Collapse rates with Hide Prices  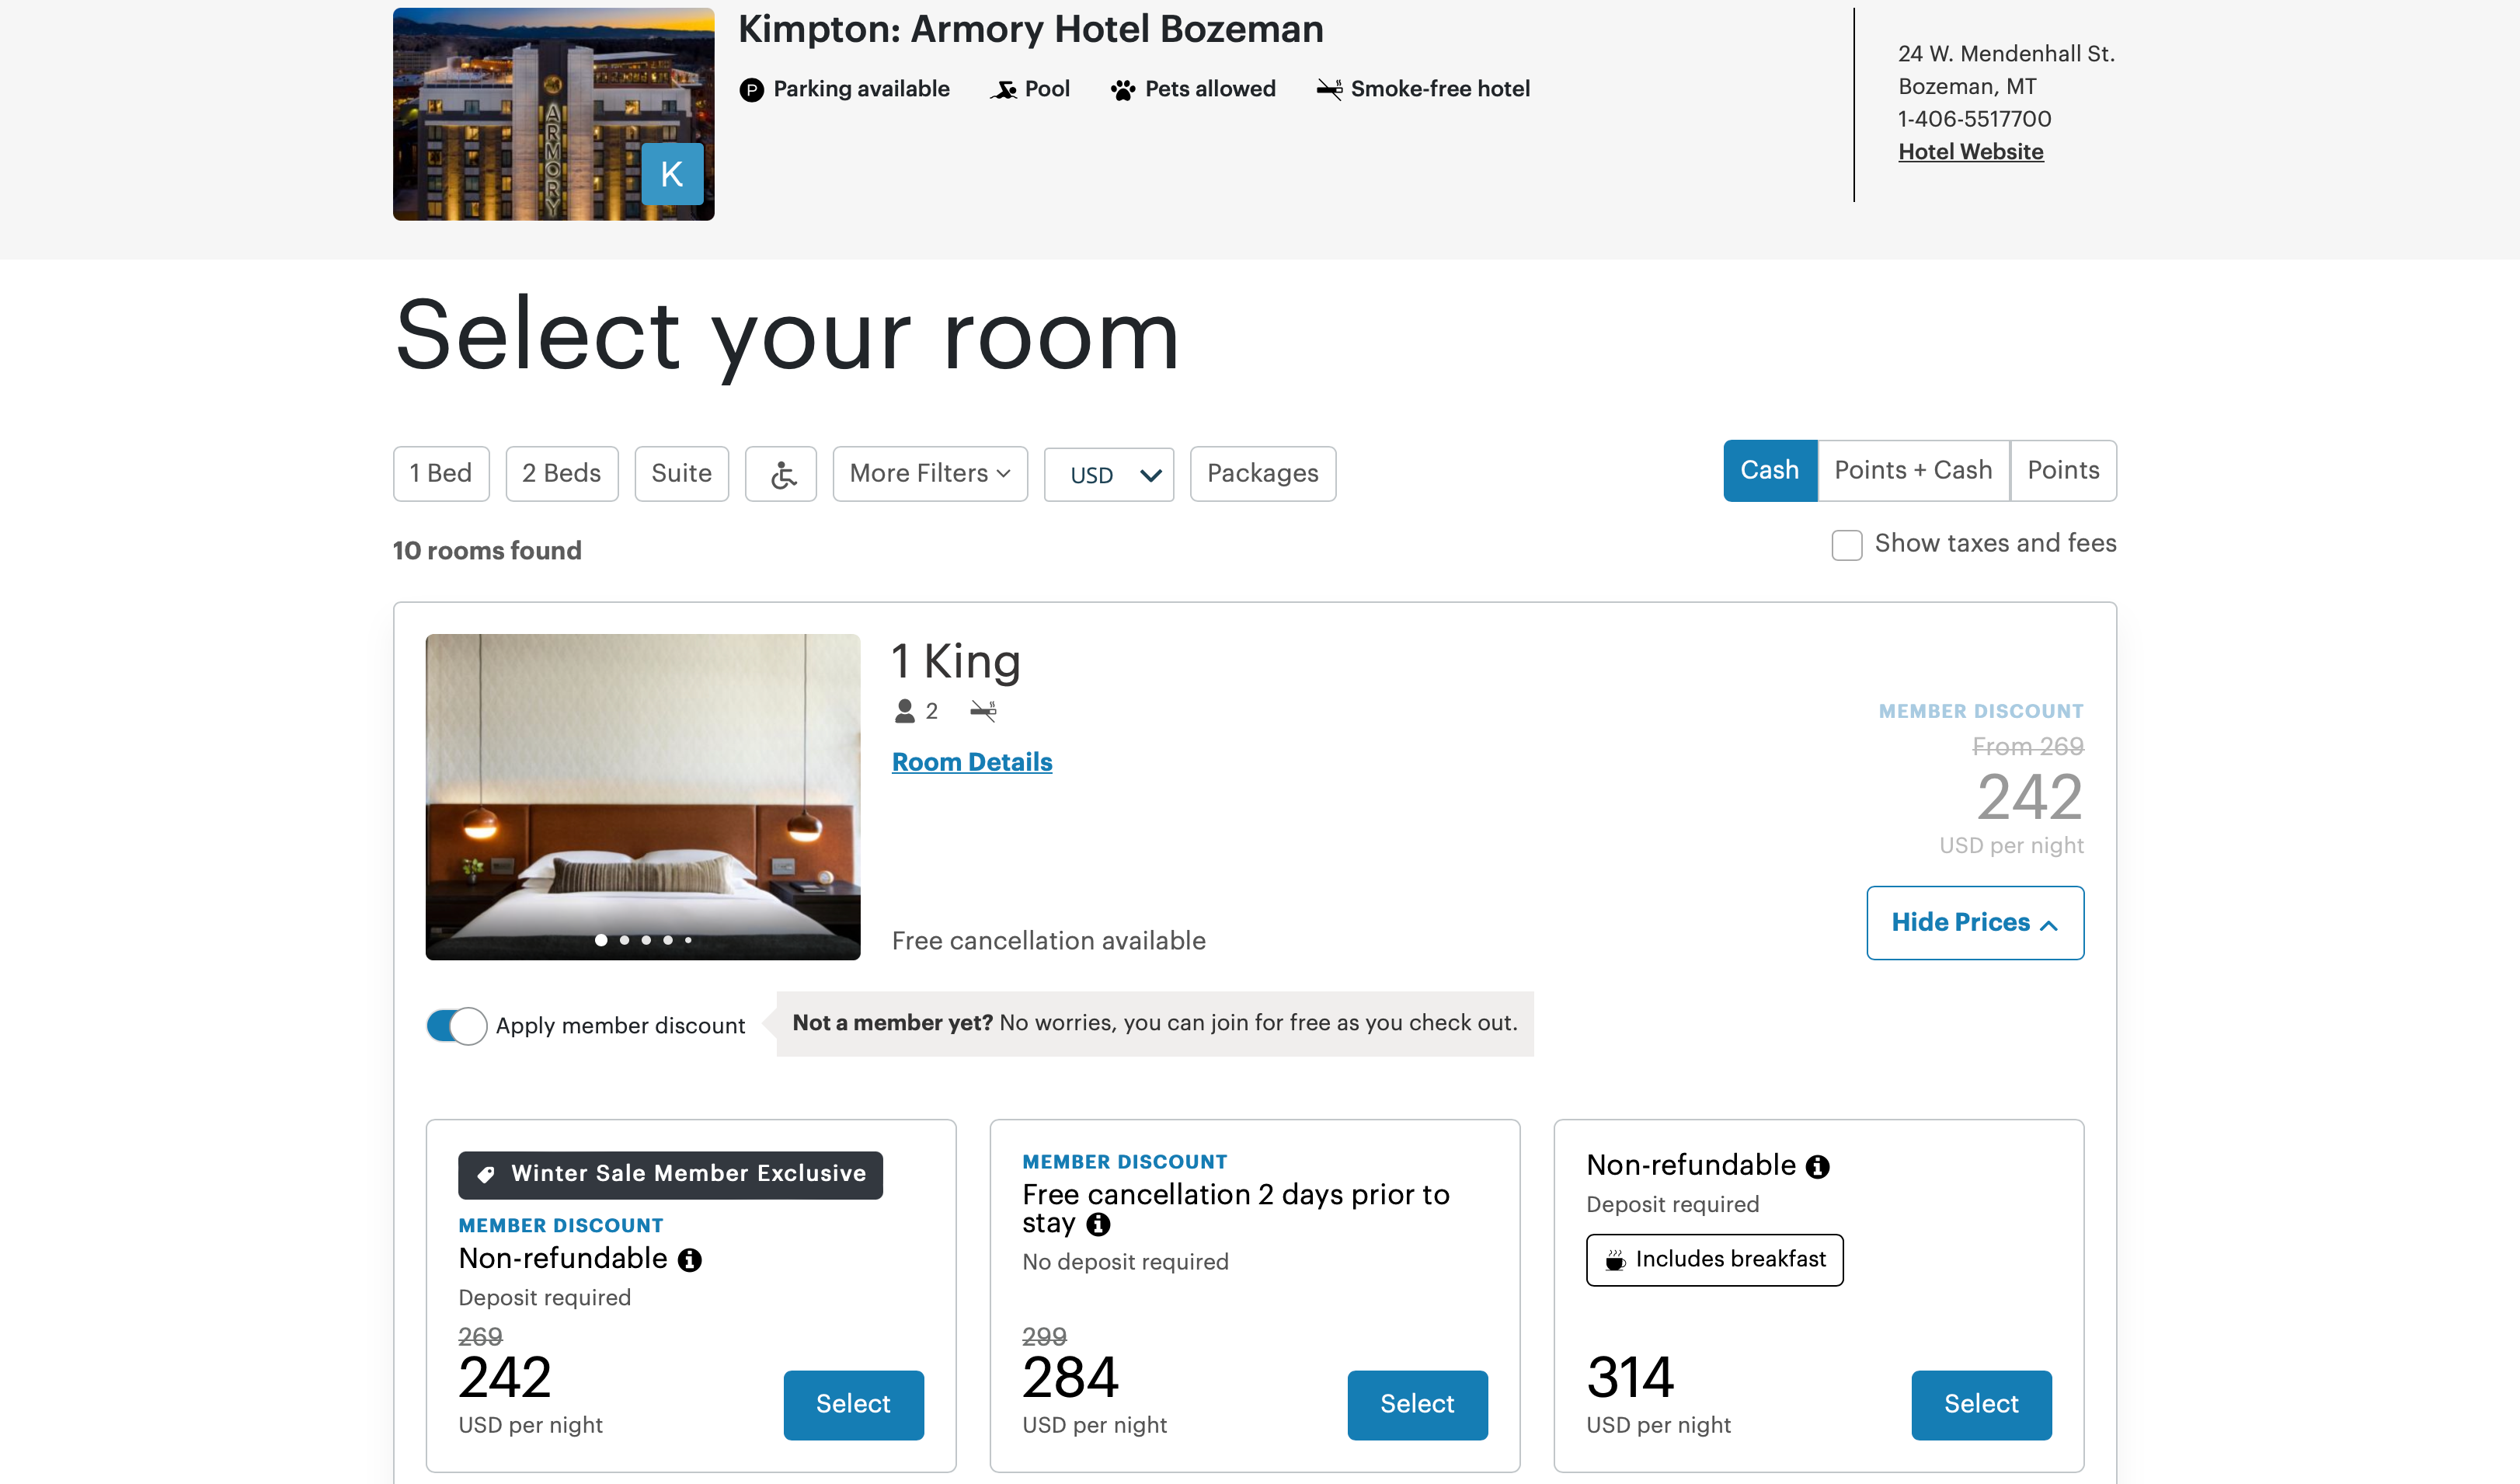click(x=1975, y=923)
